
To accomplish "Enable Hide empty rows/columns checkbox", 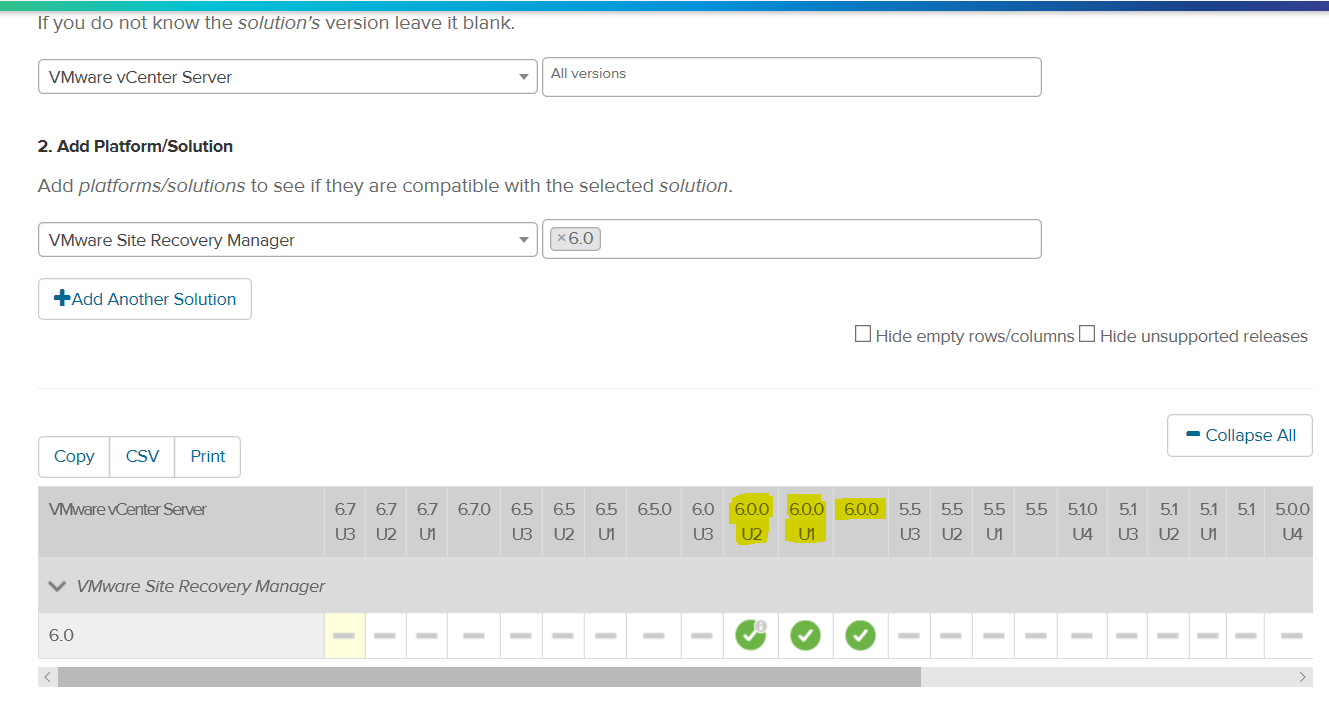I will 863,335.
